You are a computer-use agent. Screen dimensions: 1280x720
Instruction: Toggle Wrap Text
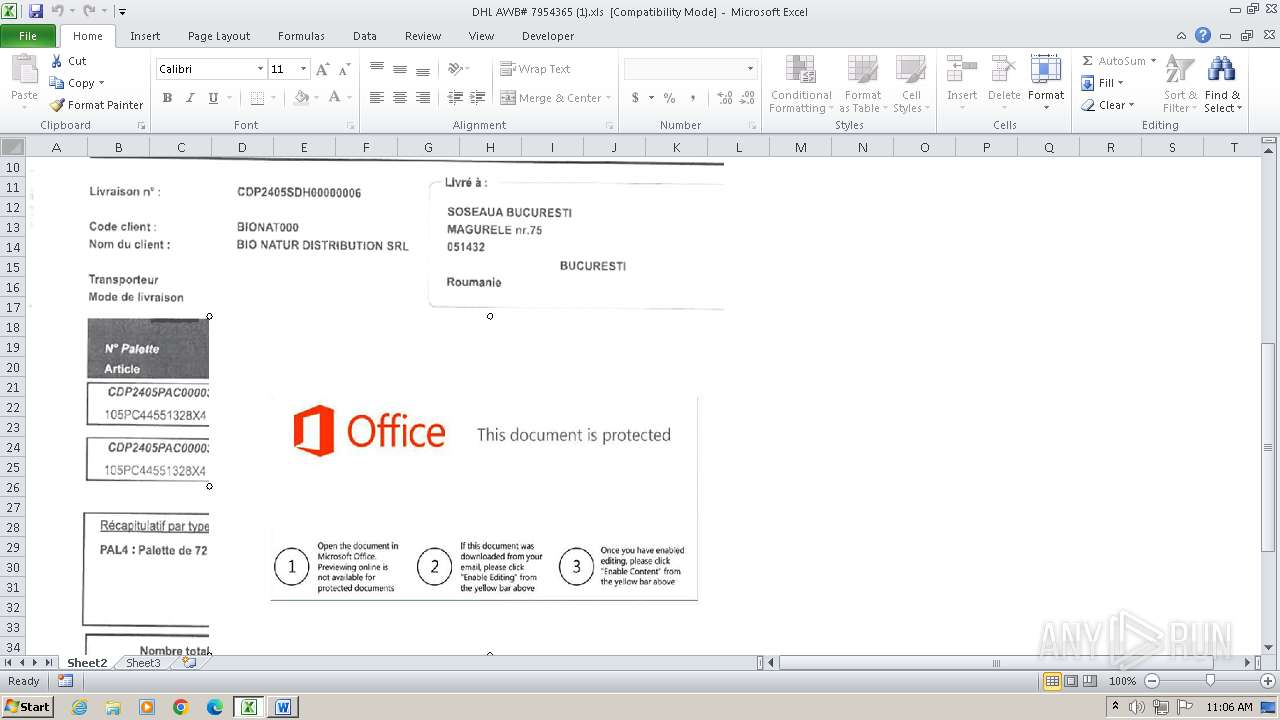coord(535,69)
